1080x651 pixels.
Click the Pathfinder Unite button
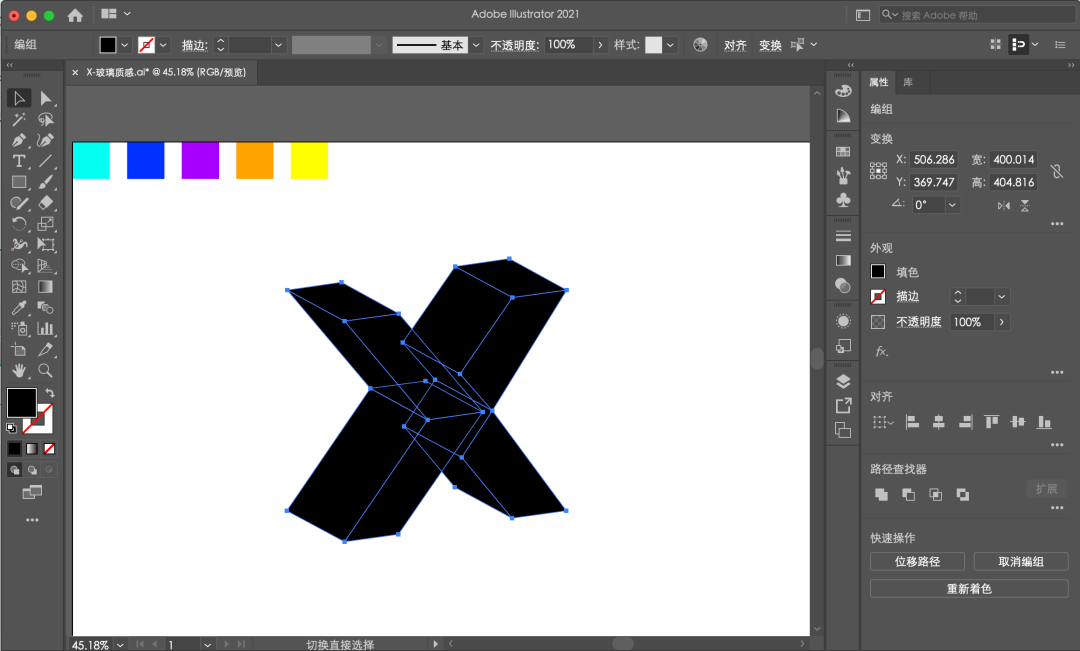pyautogui.click(x=881, y=495)
